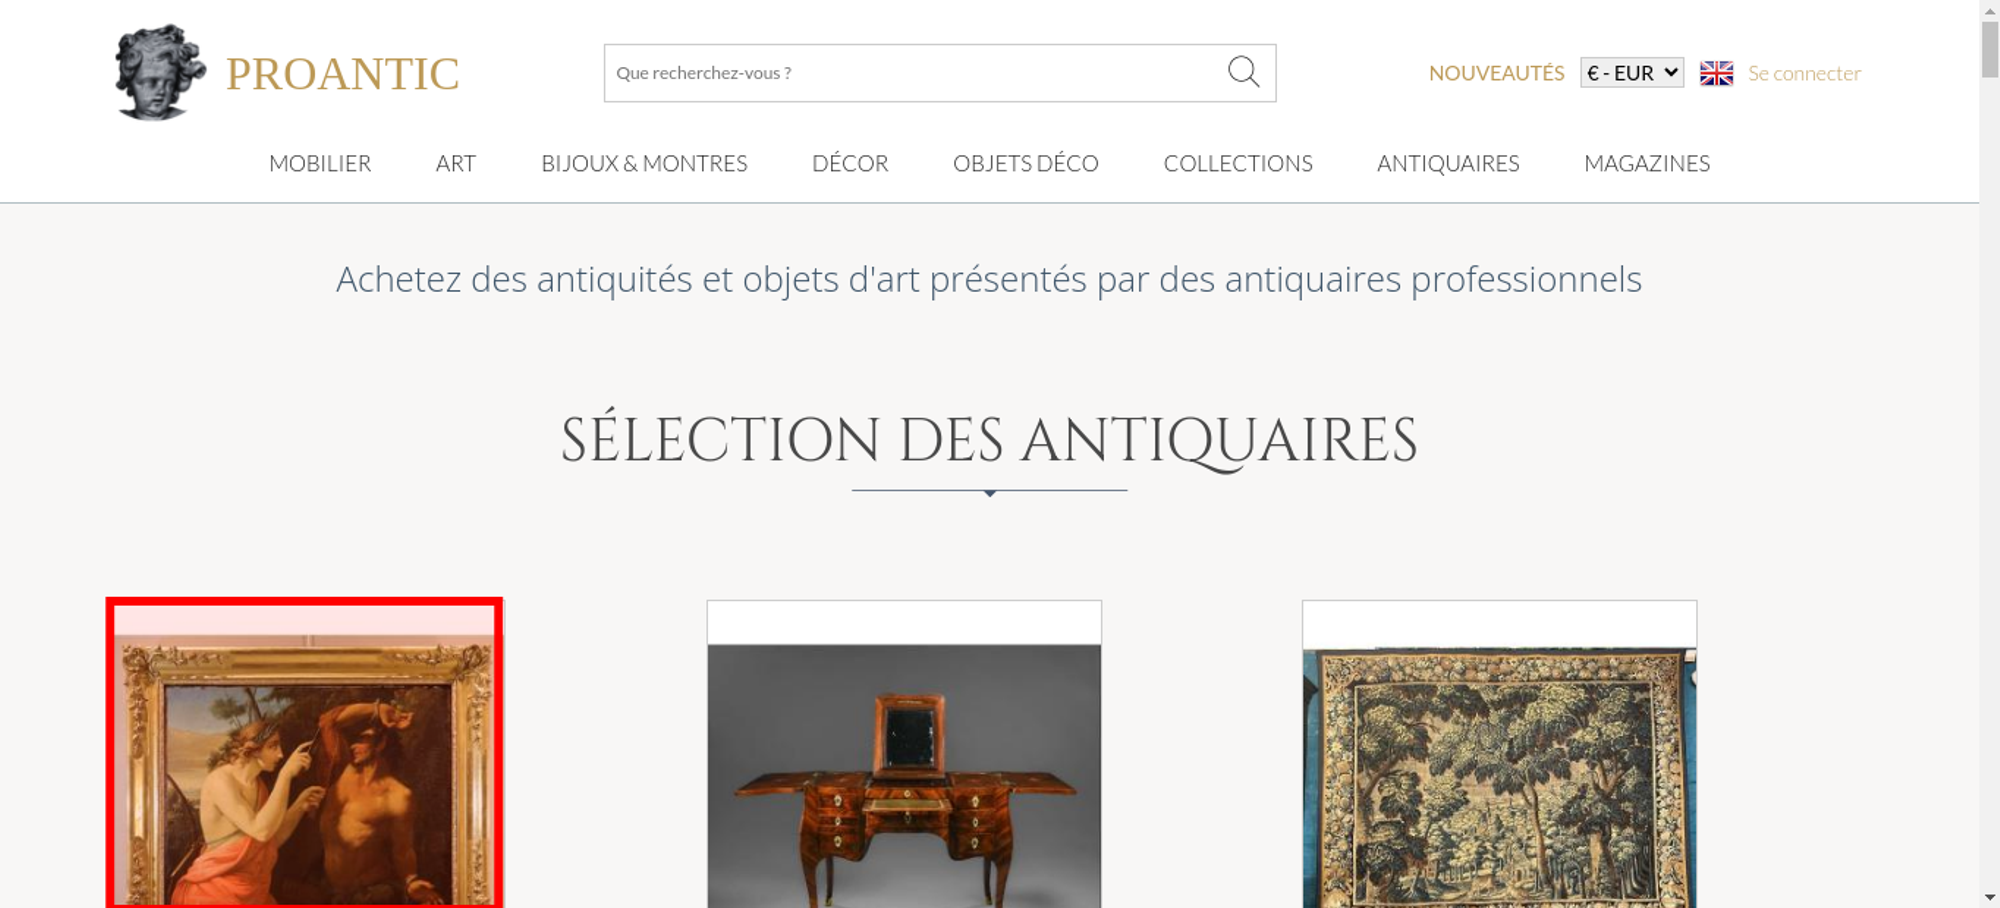
Task: Click the Proantic cherub head logo
Action: [160, 72]
